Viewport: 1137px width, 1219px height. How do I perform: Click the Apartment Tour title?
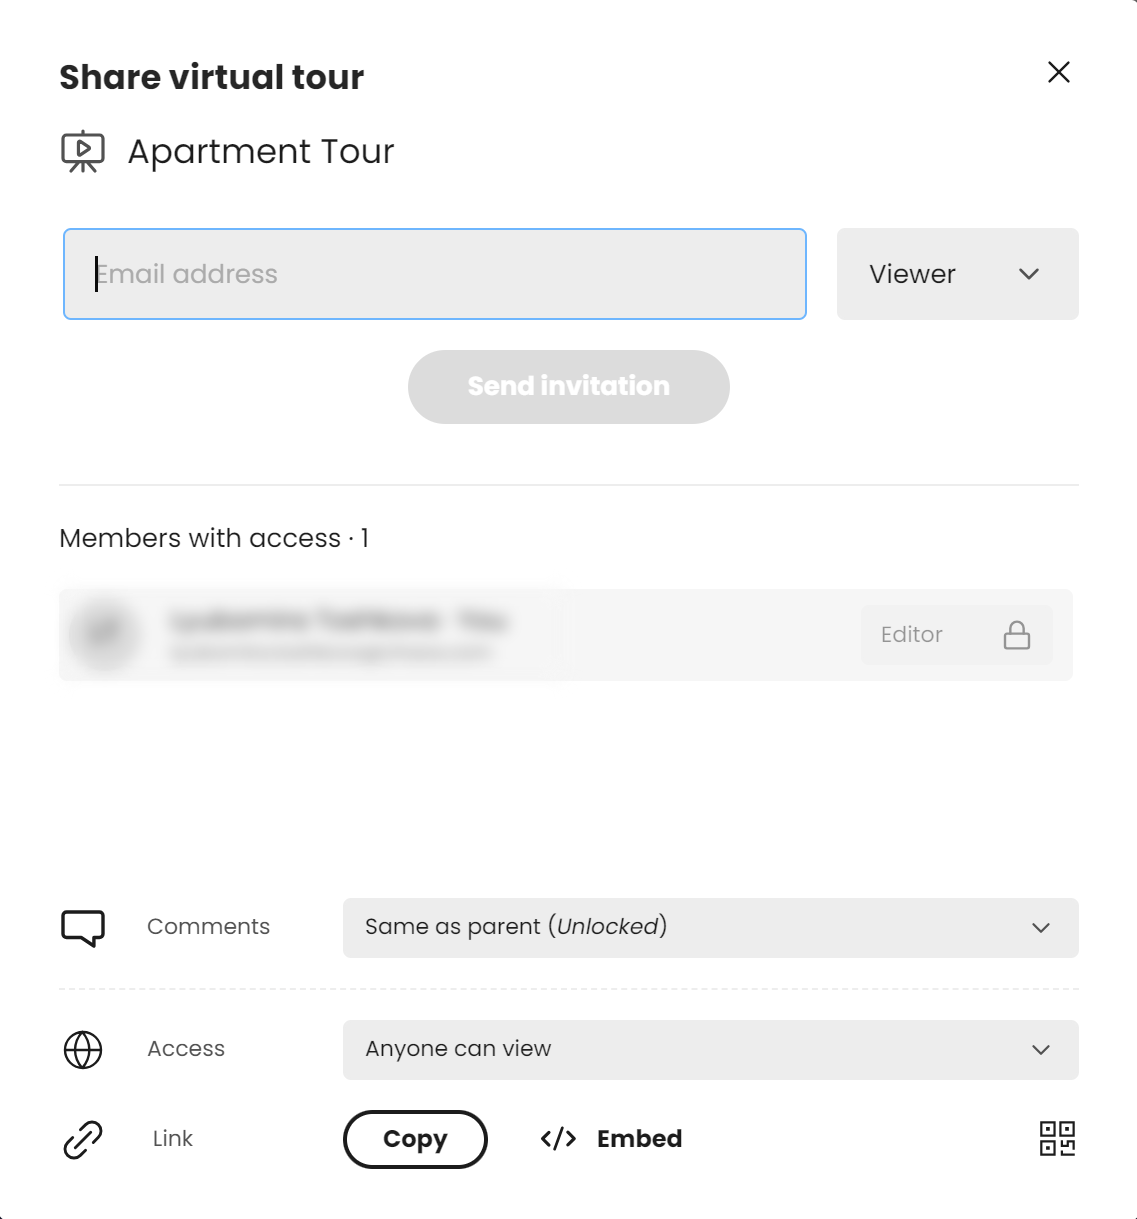point(261,152)
